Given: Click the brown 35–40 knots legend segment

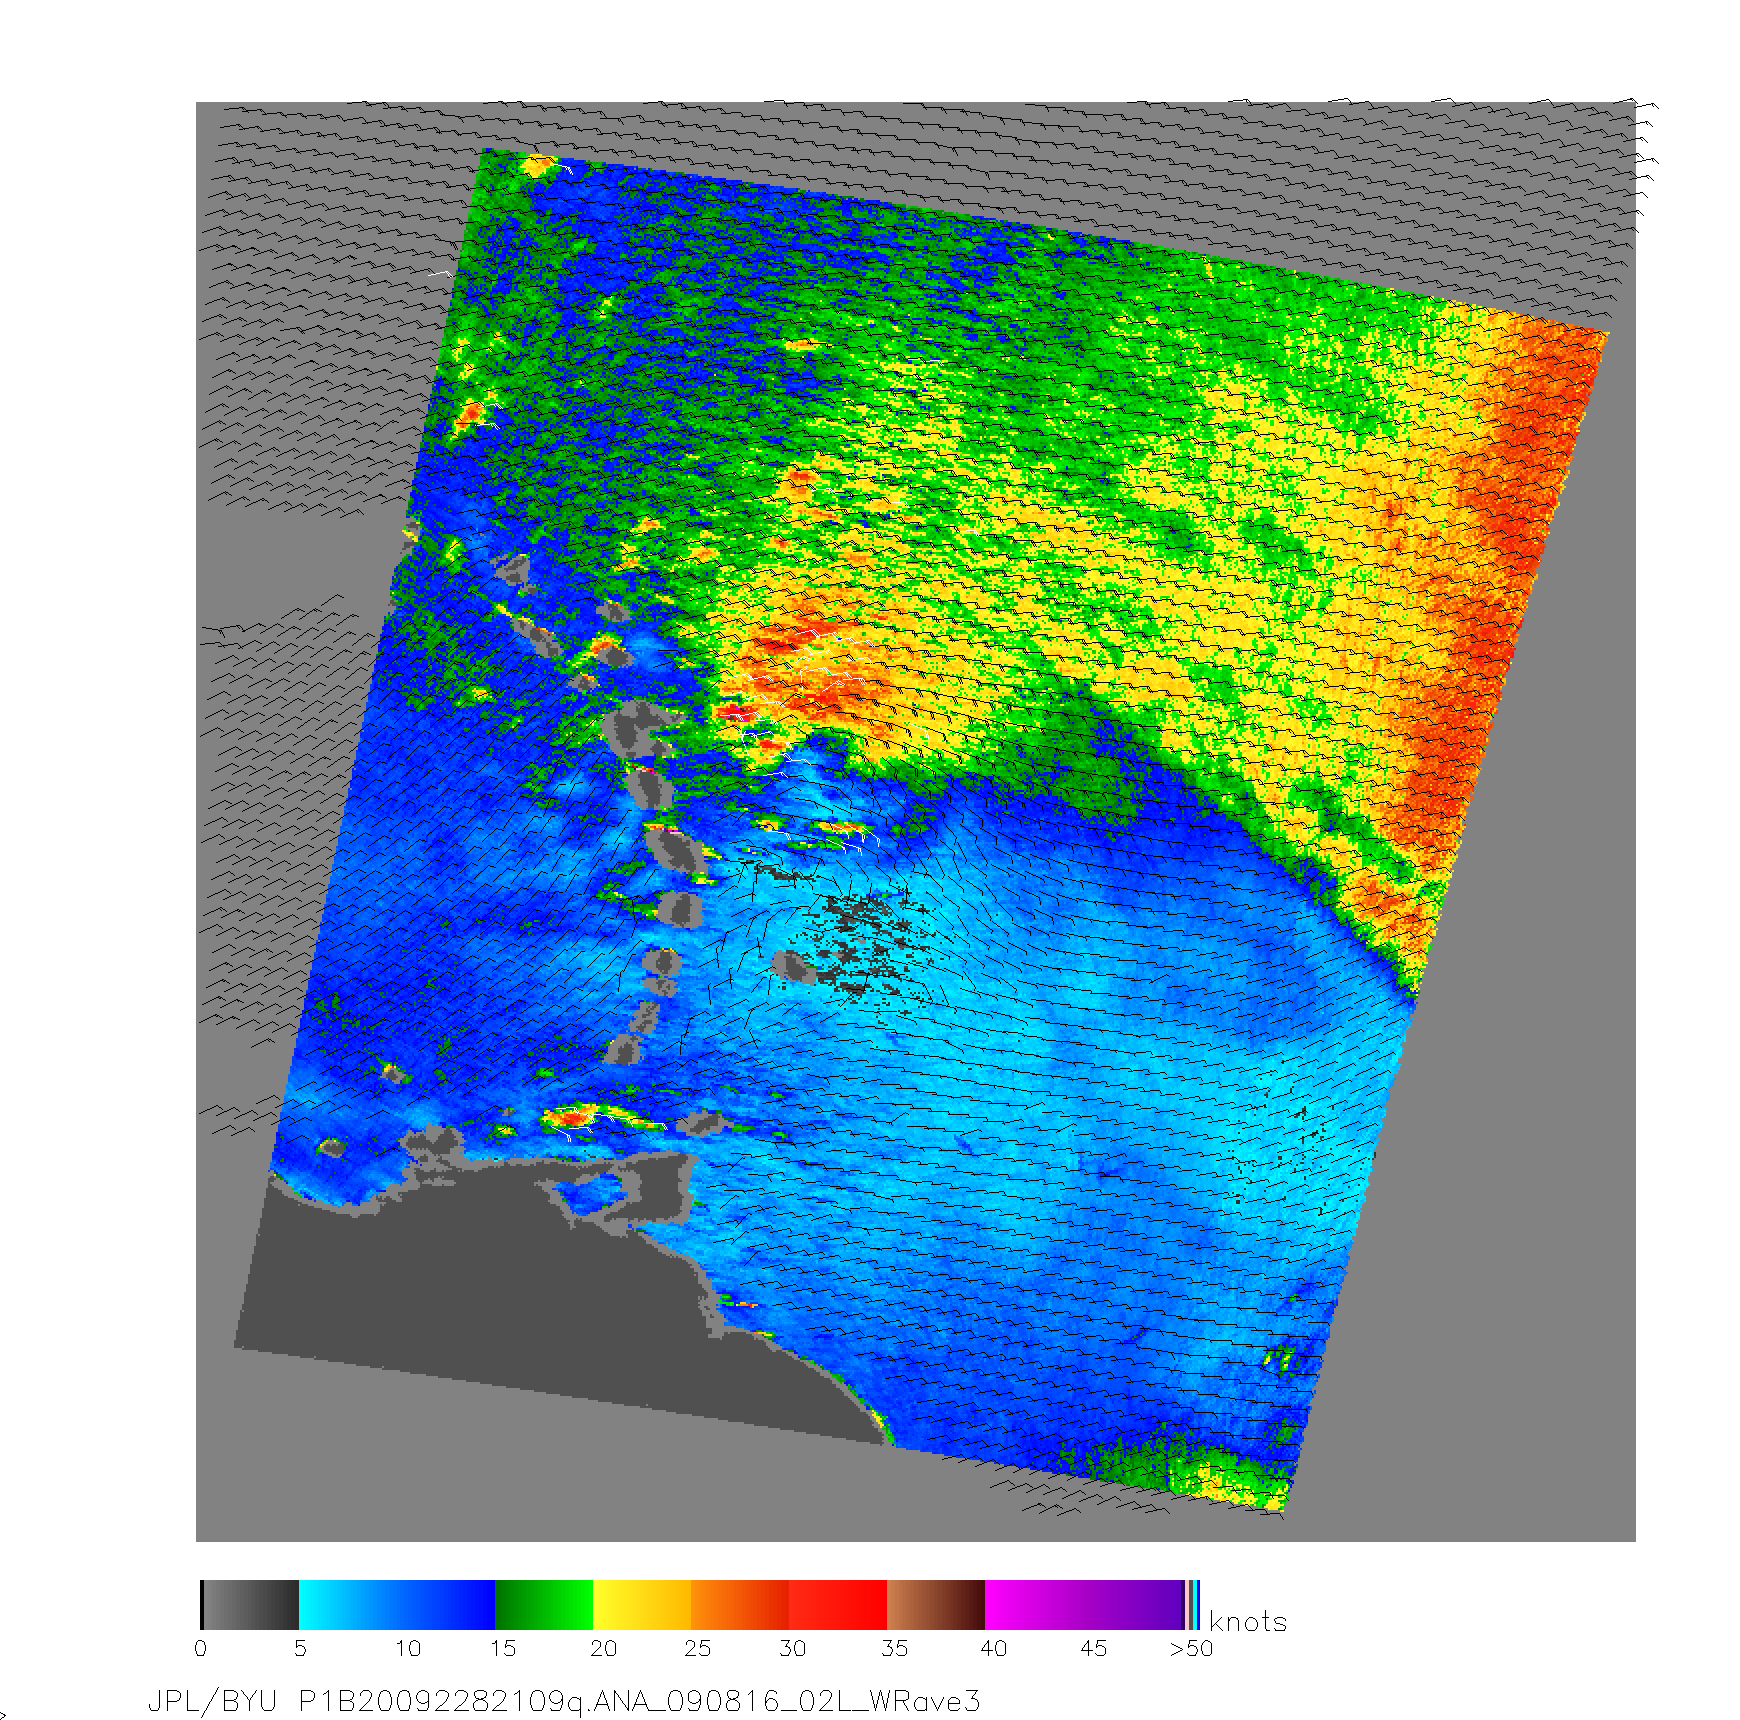Looking at the screenshot, I should tap(936, 1605).
